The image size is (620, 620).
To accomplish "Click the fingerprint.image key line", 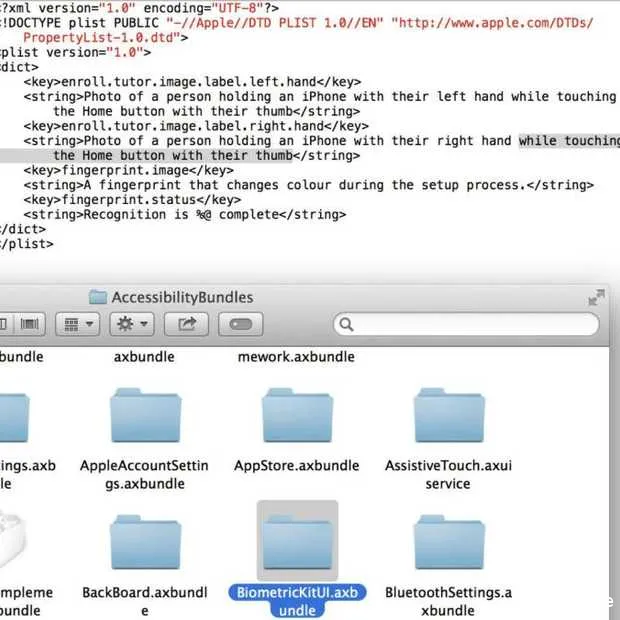I will [129, 170].
